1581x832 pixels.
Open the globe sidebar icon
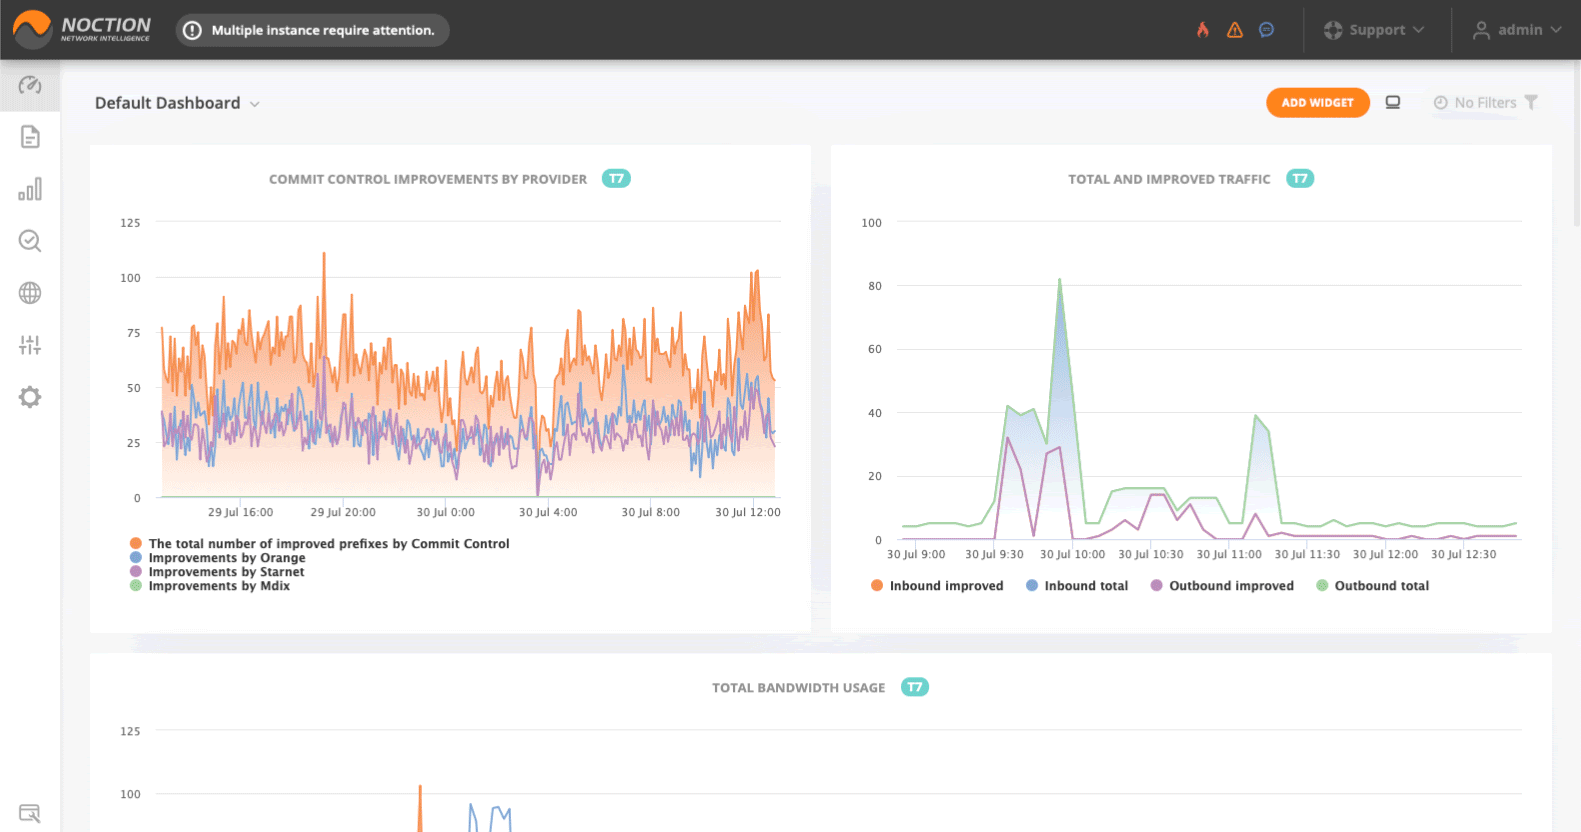click(x=30, y=293)
